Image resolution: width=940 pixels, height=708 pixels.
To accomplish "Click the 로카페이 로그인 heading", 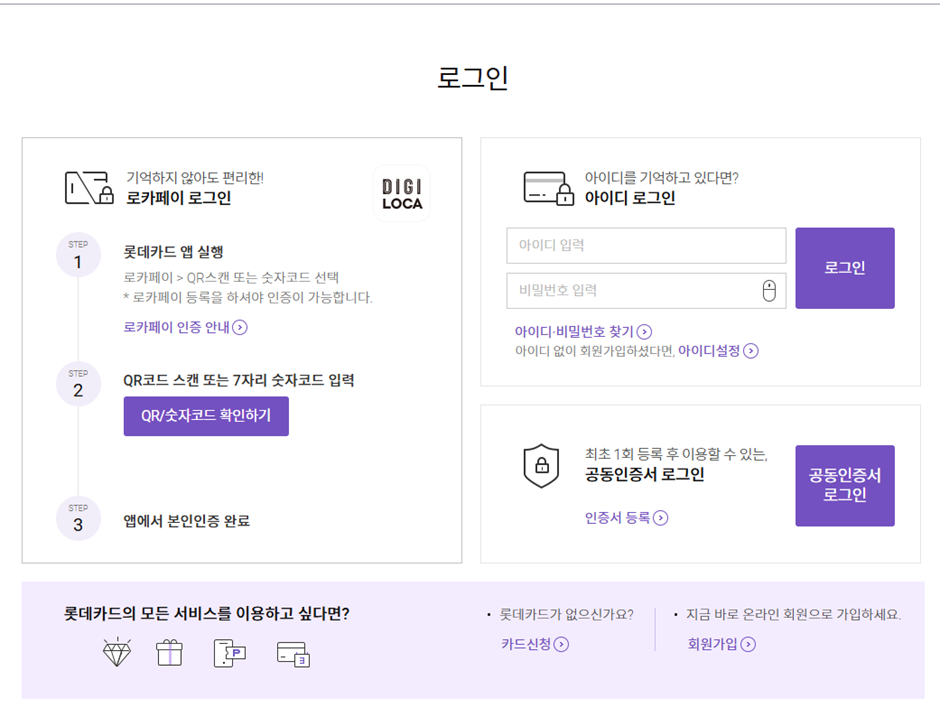I will (178, 198).
